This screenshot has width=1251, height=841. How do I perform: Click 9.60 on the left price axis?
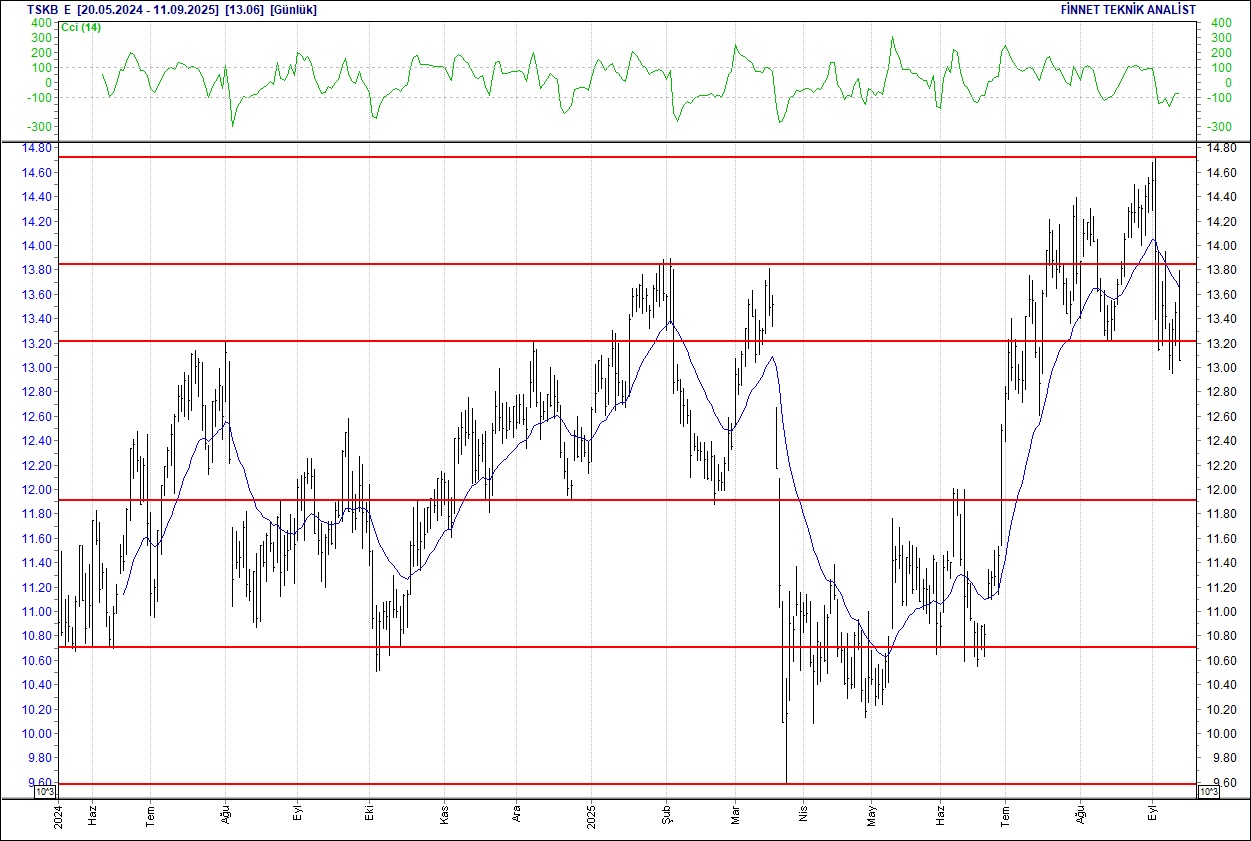pyautogui.click(x=40, y=783)
